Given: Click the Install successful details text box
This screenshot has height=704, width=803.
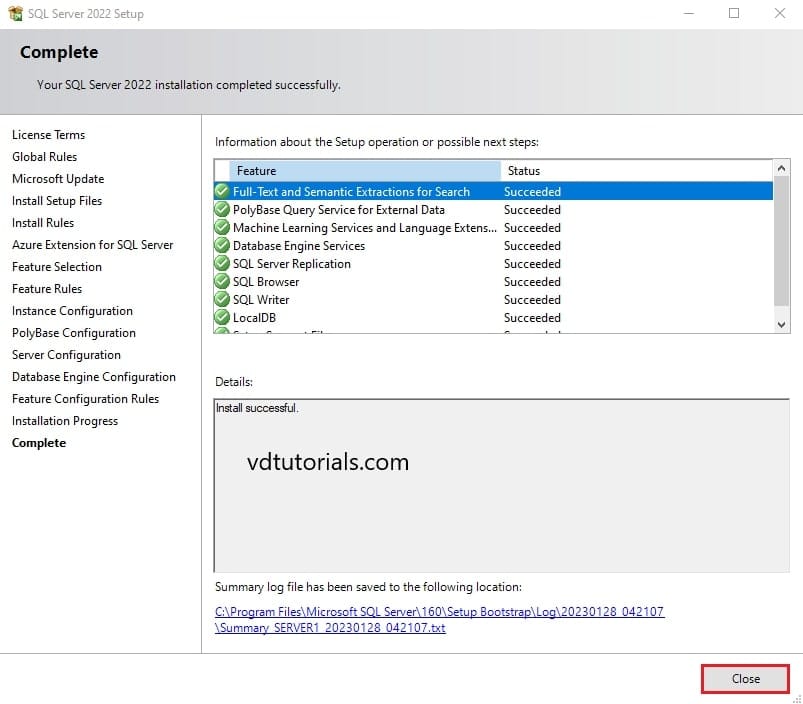Looking at the screenshot, I should tap(501, 485).
